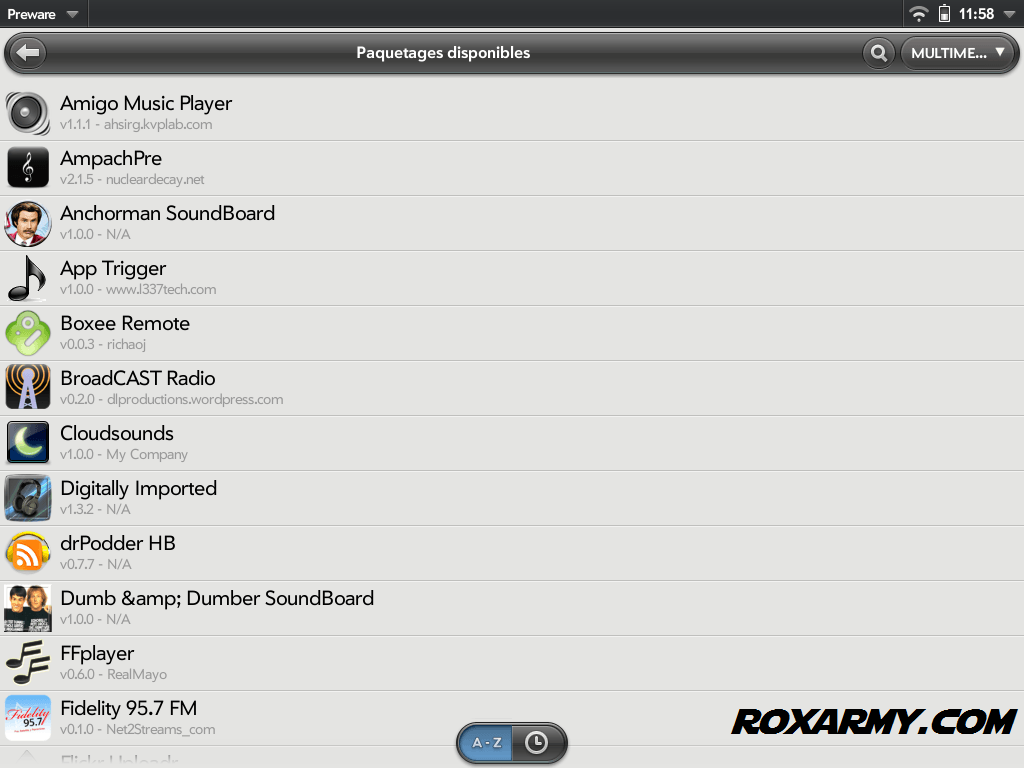Open Dumb &amp; Dumber SoundBoard entry
The height and width of the screenshot is (768, 1024).
pos(512,608)
